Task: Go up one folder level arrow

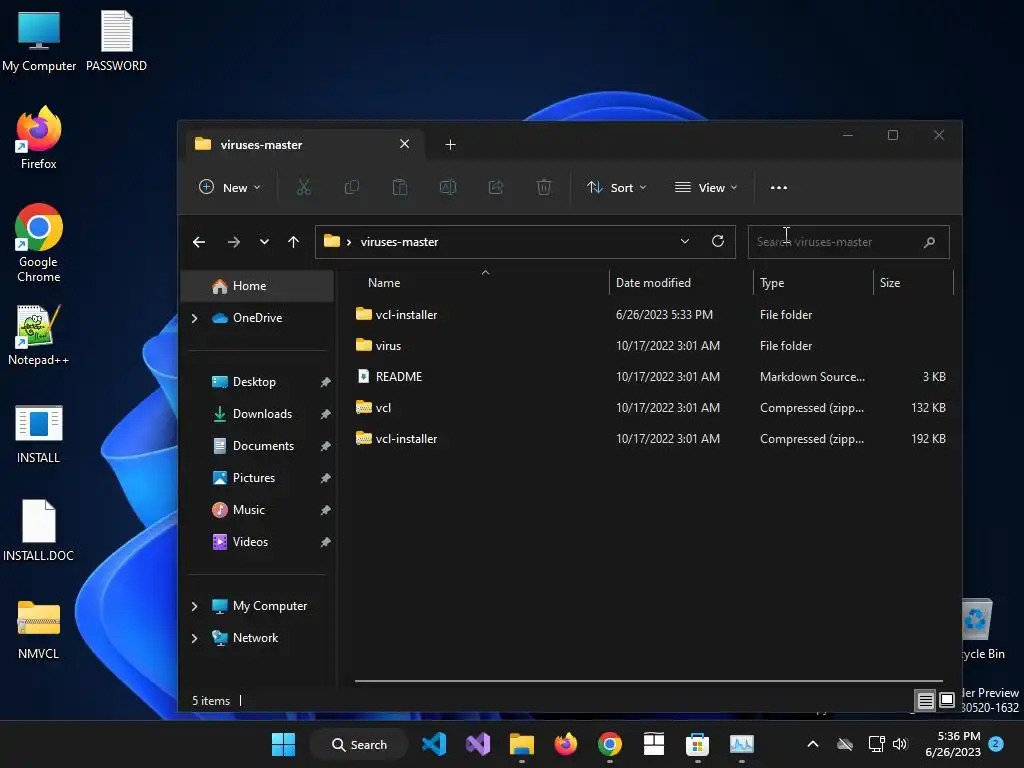Action: point(293,242)
